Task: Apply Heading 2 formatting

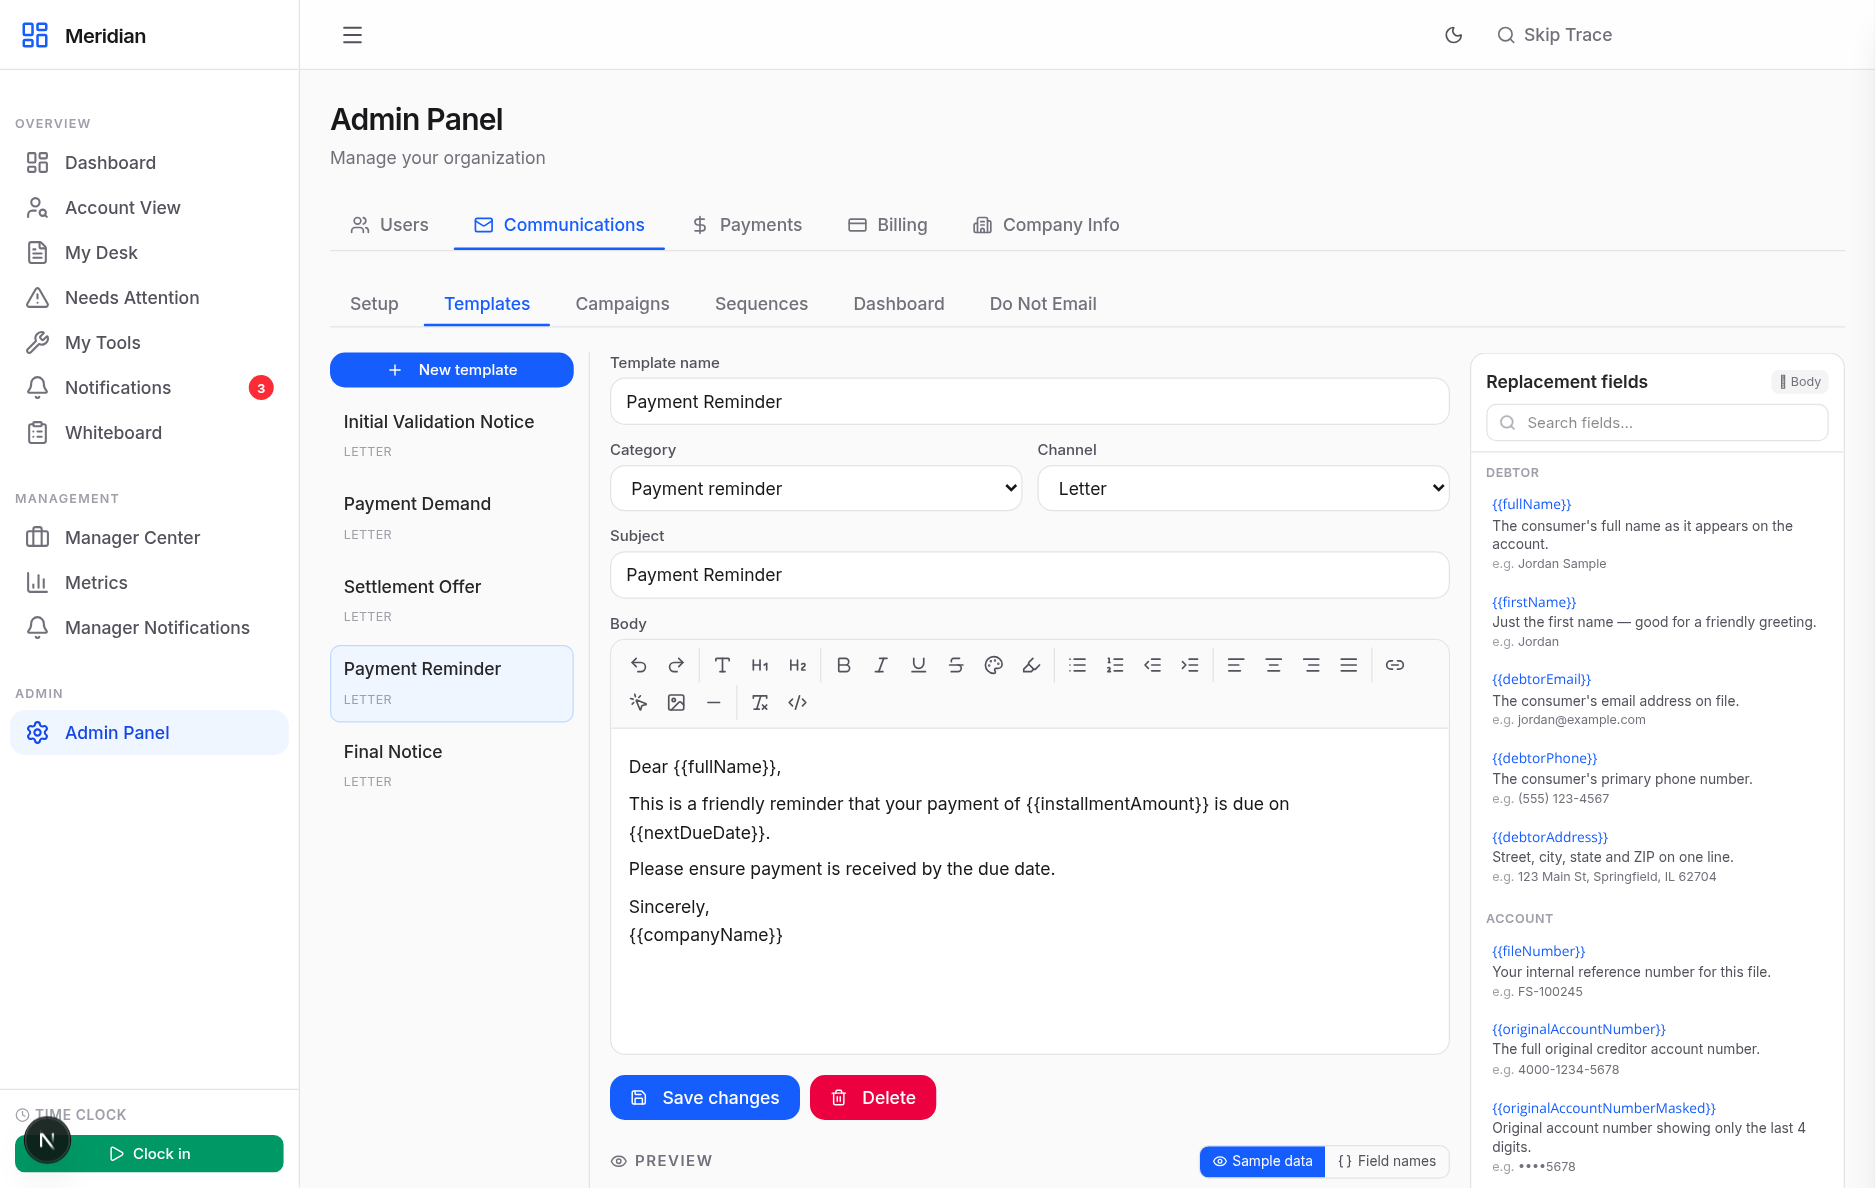Action: [797, 665]
